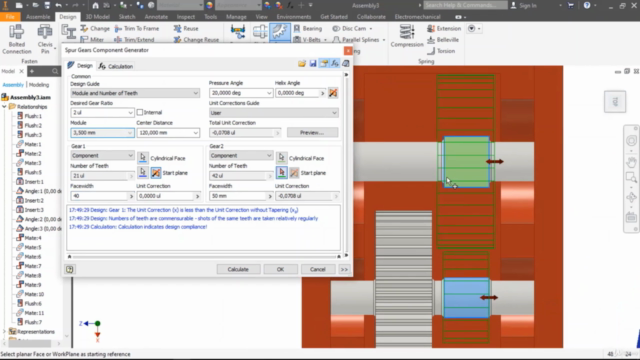Click the Miter frame tool

pos(92,40)
